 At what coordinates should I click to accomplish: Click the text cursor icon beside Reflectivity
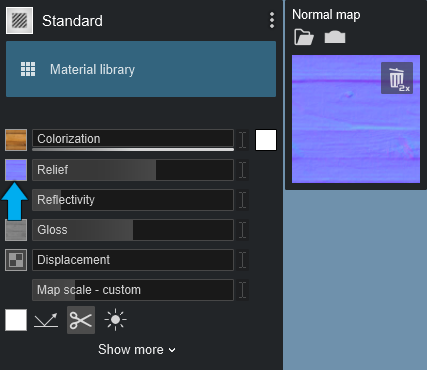click(x=243, y=200)
